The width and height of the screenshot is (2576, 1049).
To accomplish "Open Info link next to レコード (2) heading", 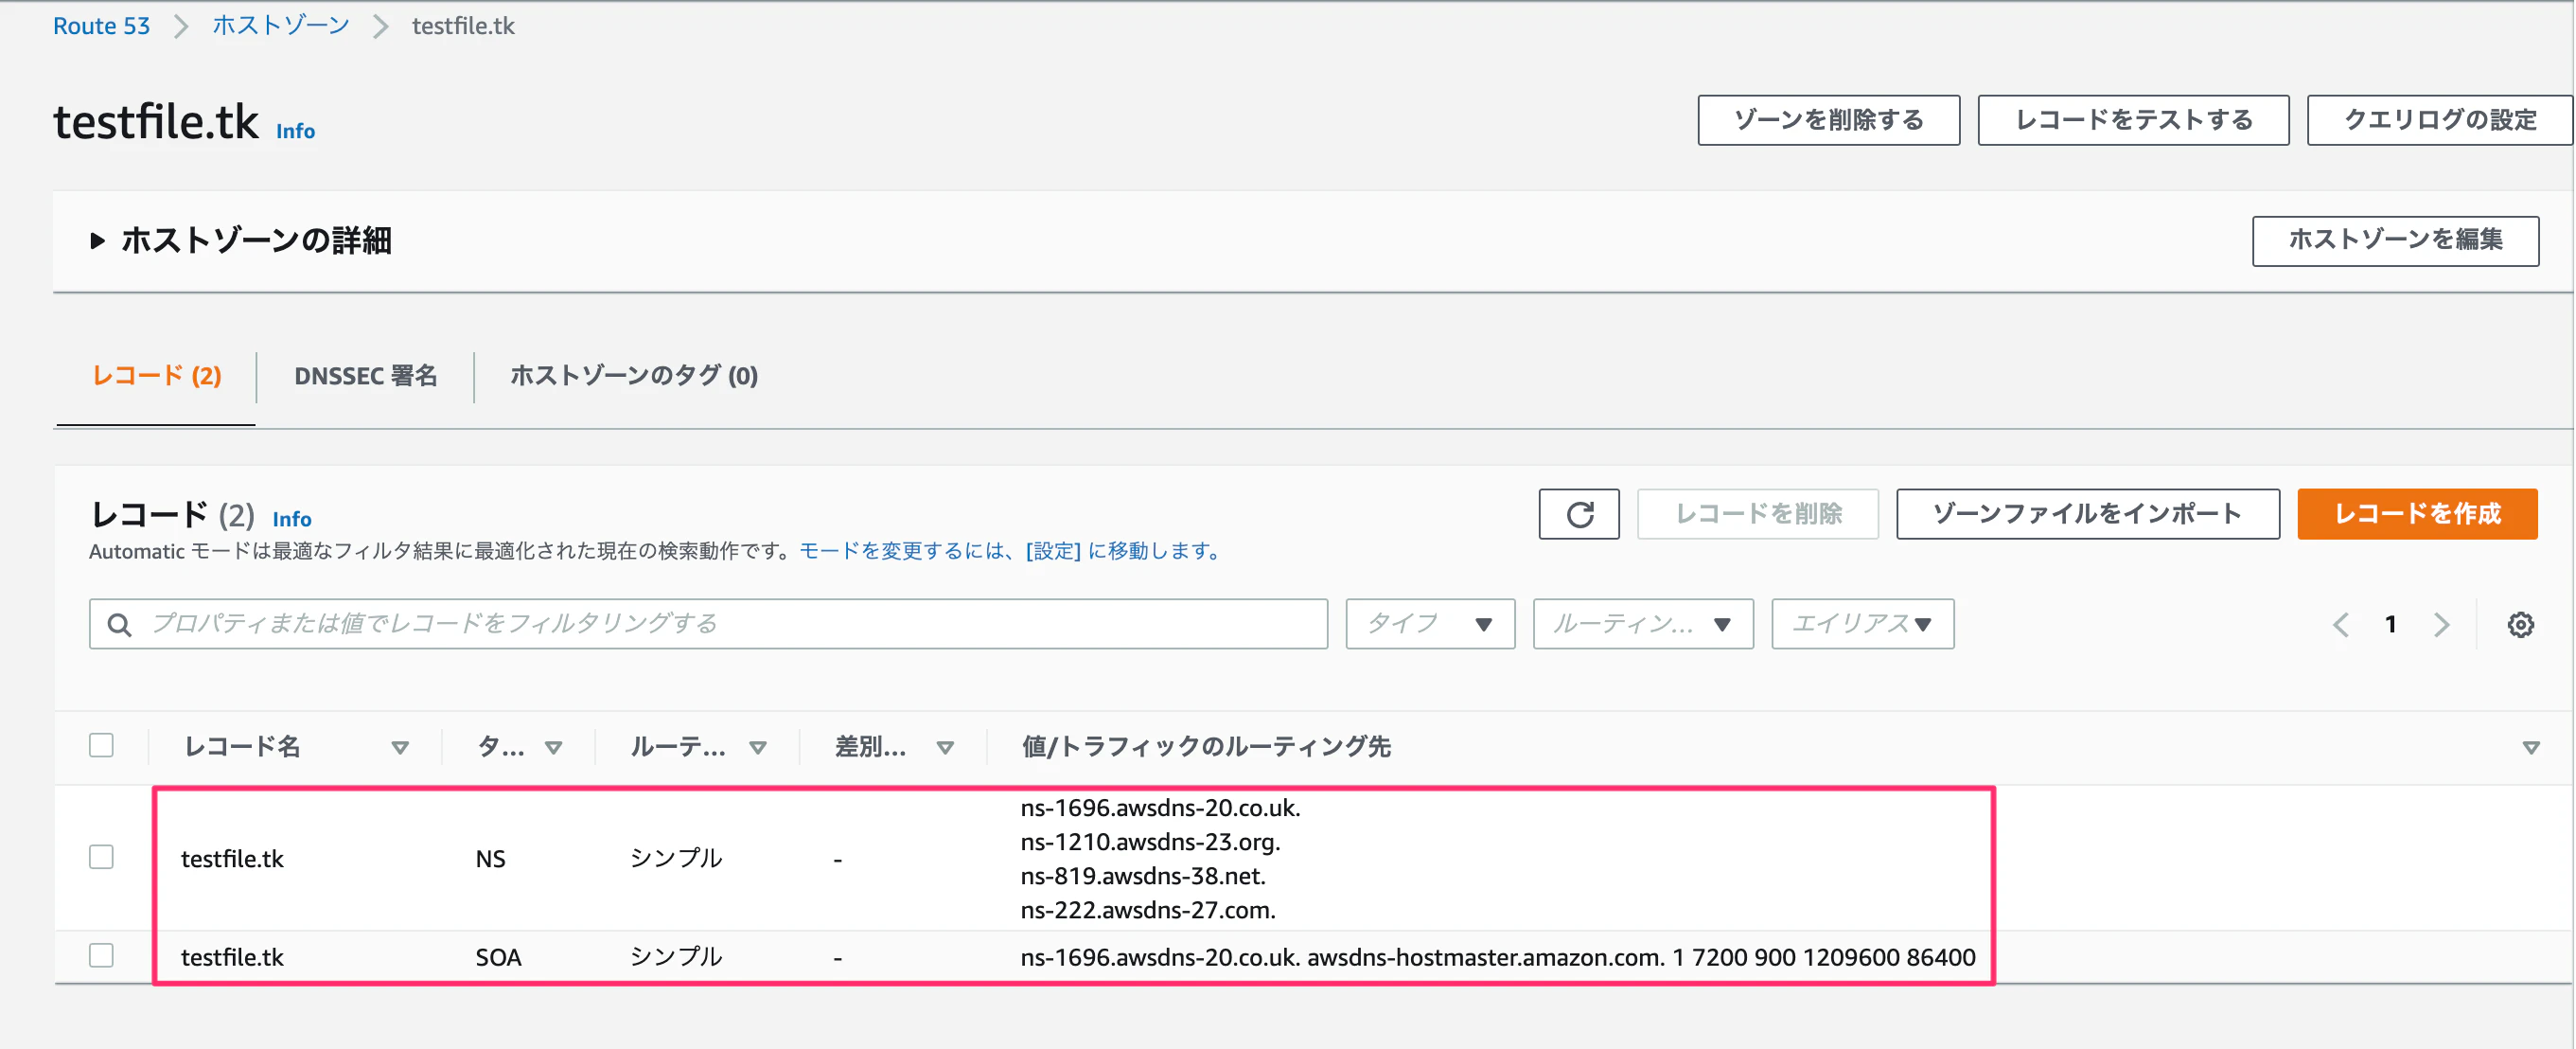I will (292, 519).
